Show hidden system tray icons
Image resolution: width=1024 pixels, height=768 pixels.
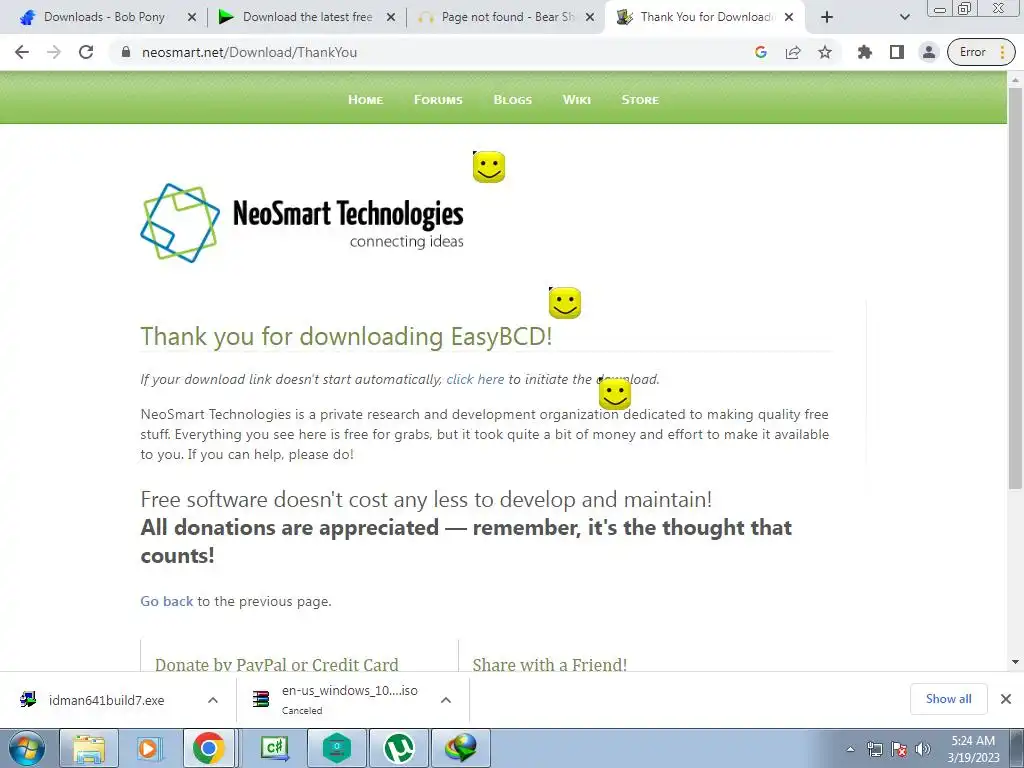850,749
